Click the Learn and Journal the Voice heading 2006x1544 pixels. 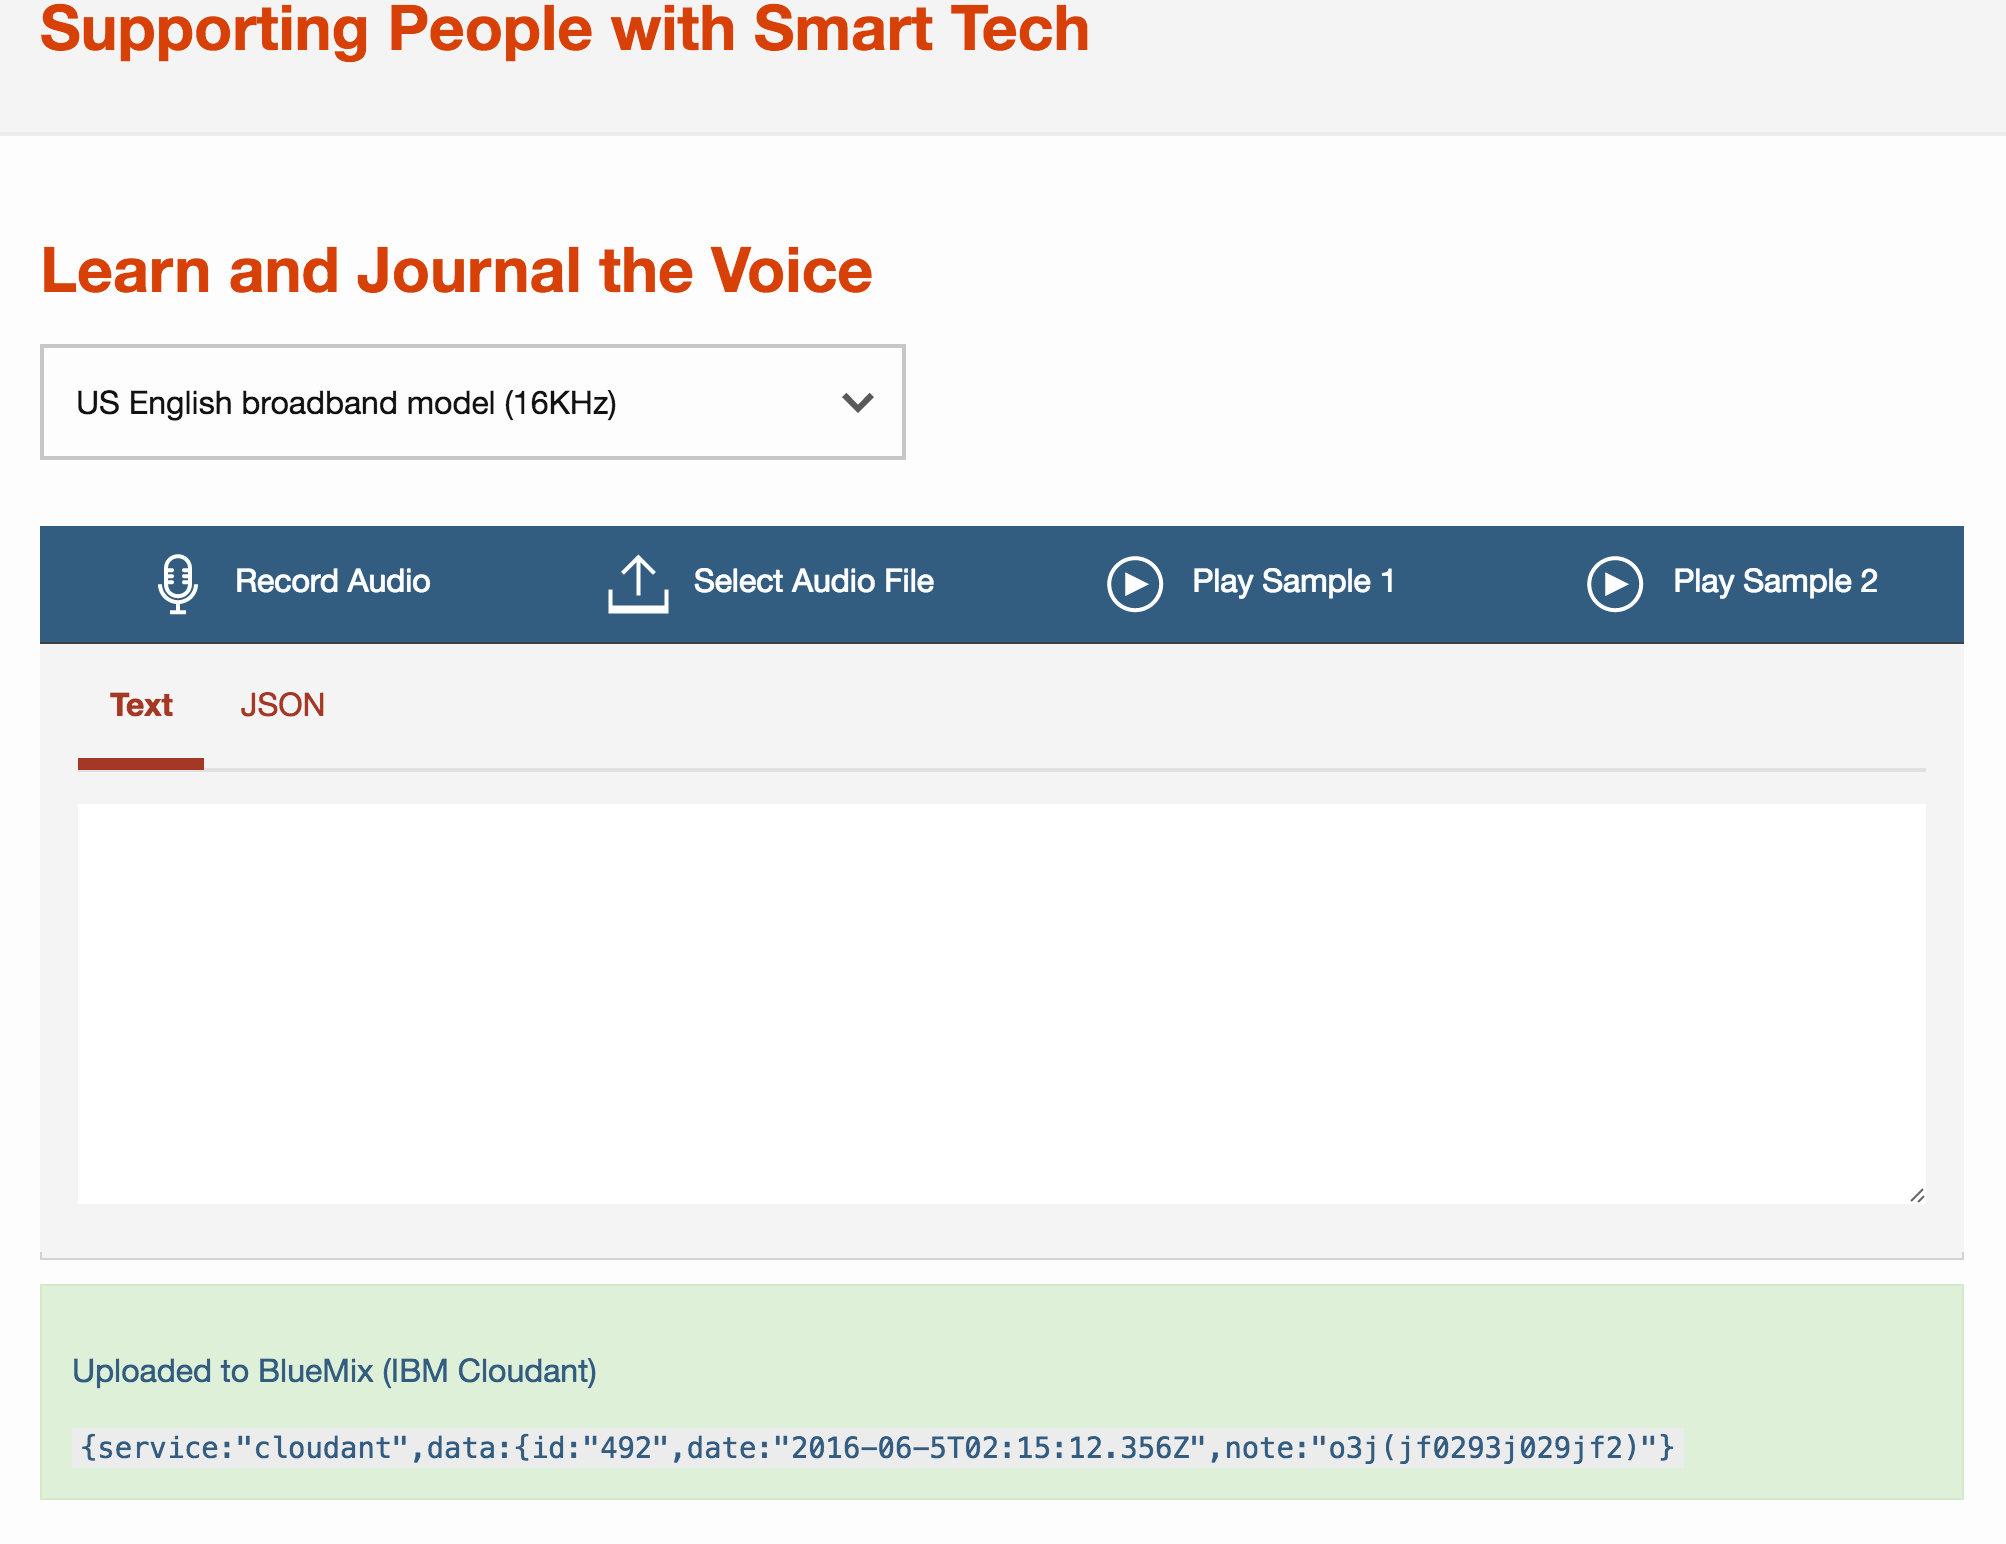(456, 271)
